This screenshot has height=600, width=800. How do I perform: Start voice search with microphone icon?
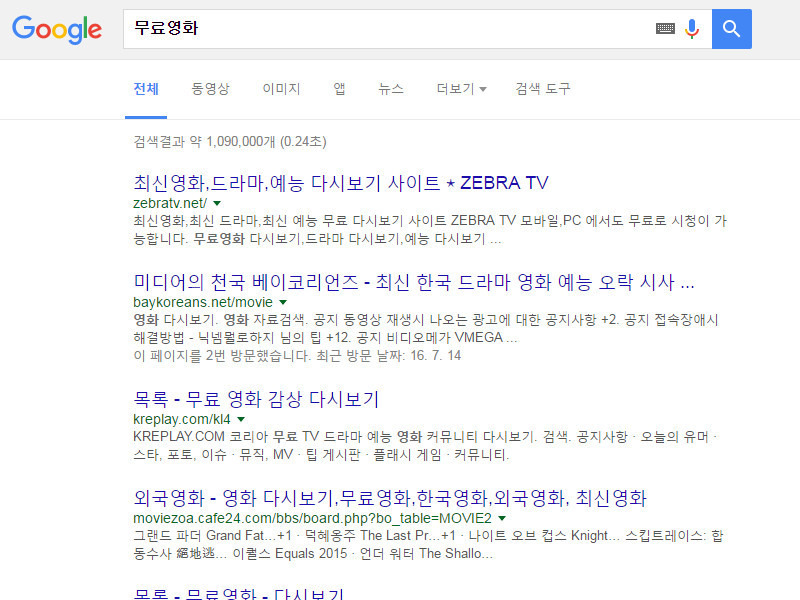[x=692, y=29]
